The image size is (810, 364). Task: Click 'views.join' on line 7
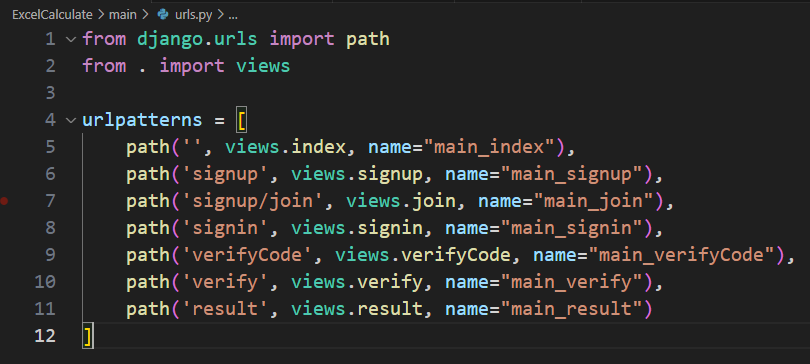click(x=400, y=201)
